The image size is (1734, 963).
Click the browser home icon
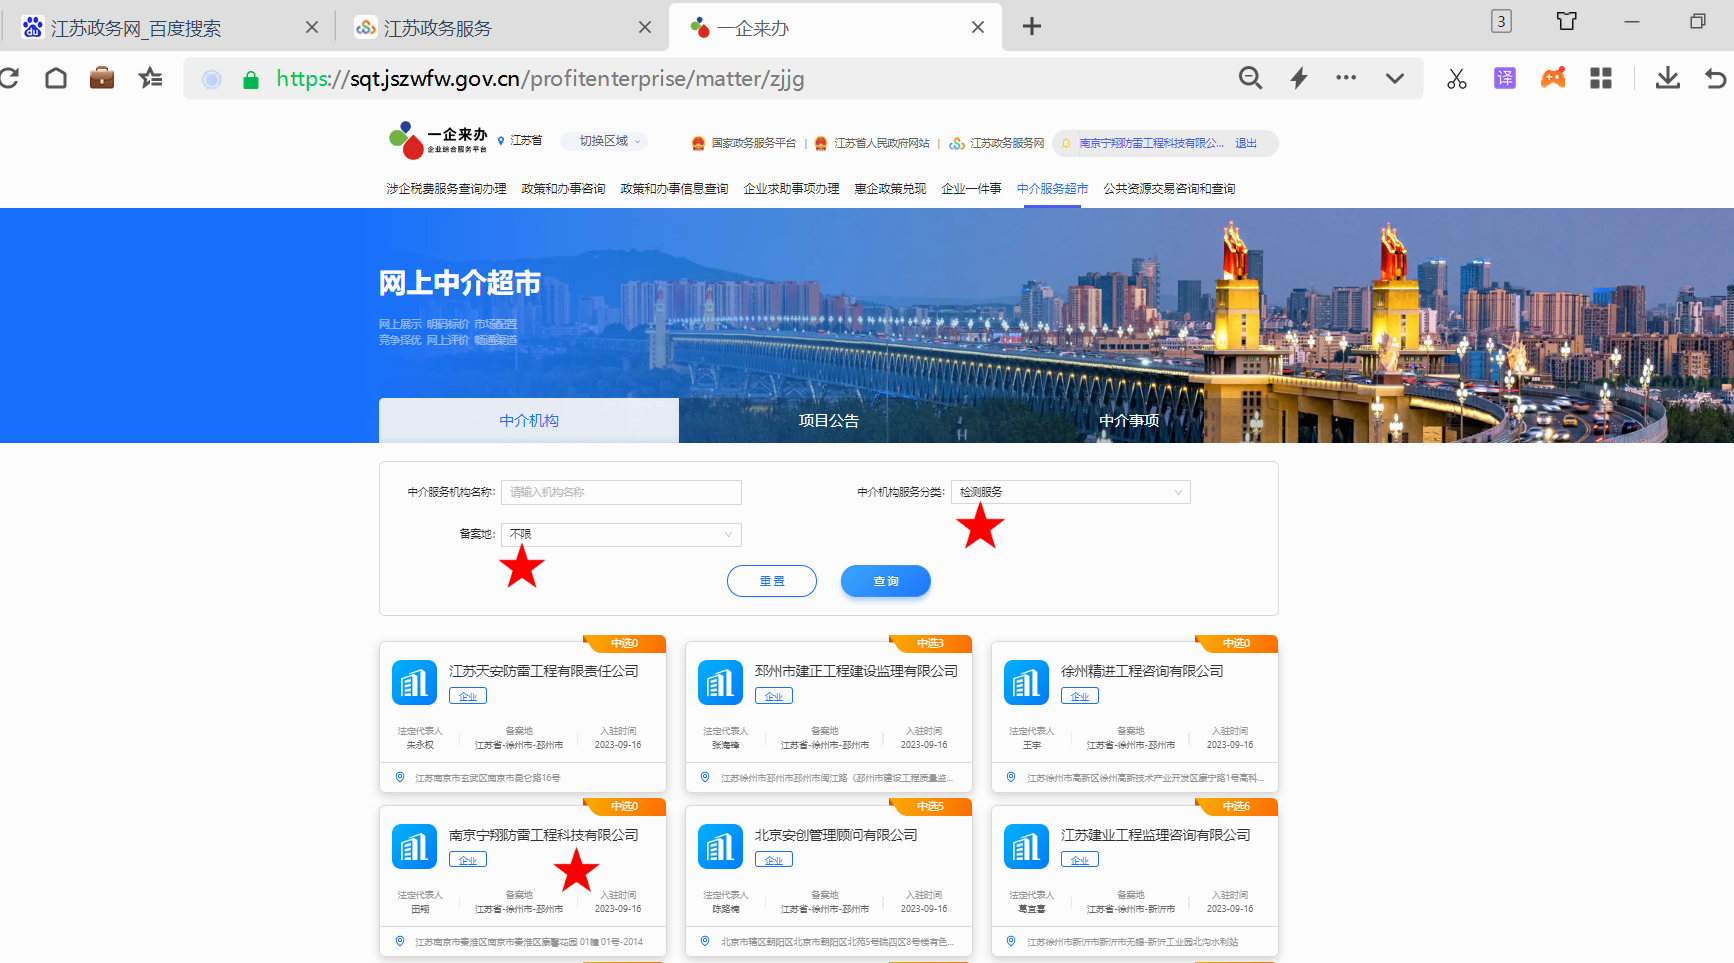pyautogui.click(x=56, y=78)
